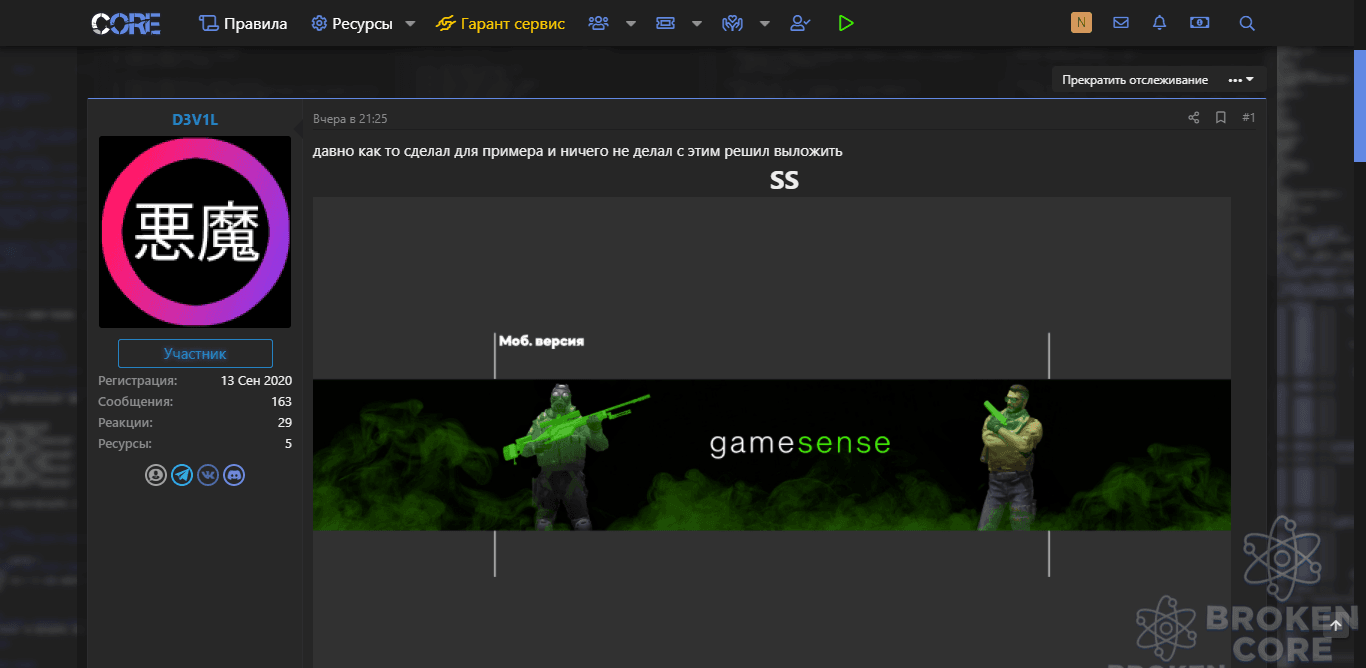Click the SS heading in post

tap(784, 181)
